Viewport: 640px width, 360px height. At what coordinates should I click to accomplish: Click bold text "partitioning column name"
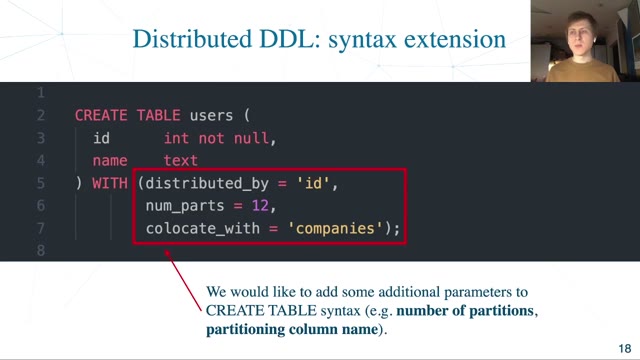coord(292,329)
